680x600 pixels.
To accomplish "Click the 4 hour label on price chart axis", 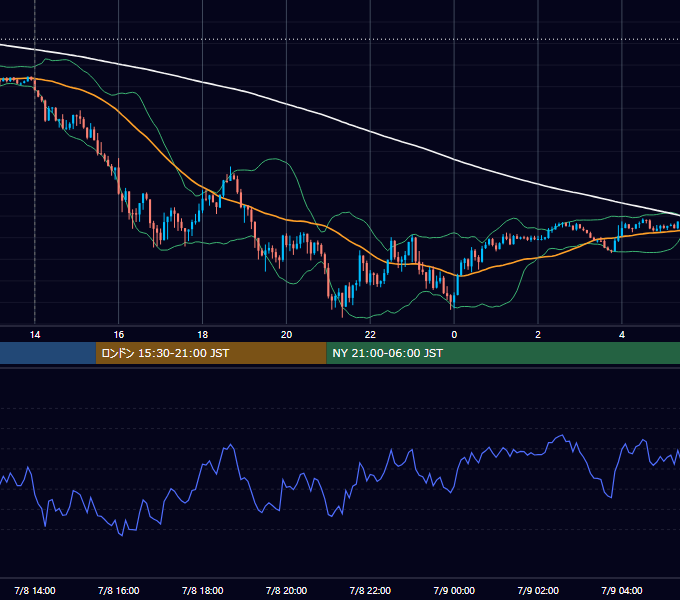I will click(622, 335).
